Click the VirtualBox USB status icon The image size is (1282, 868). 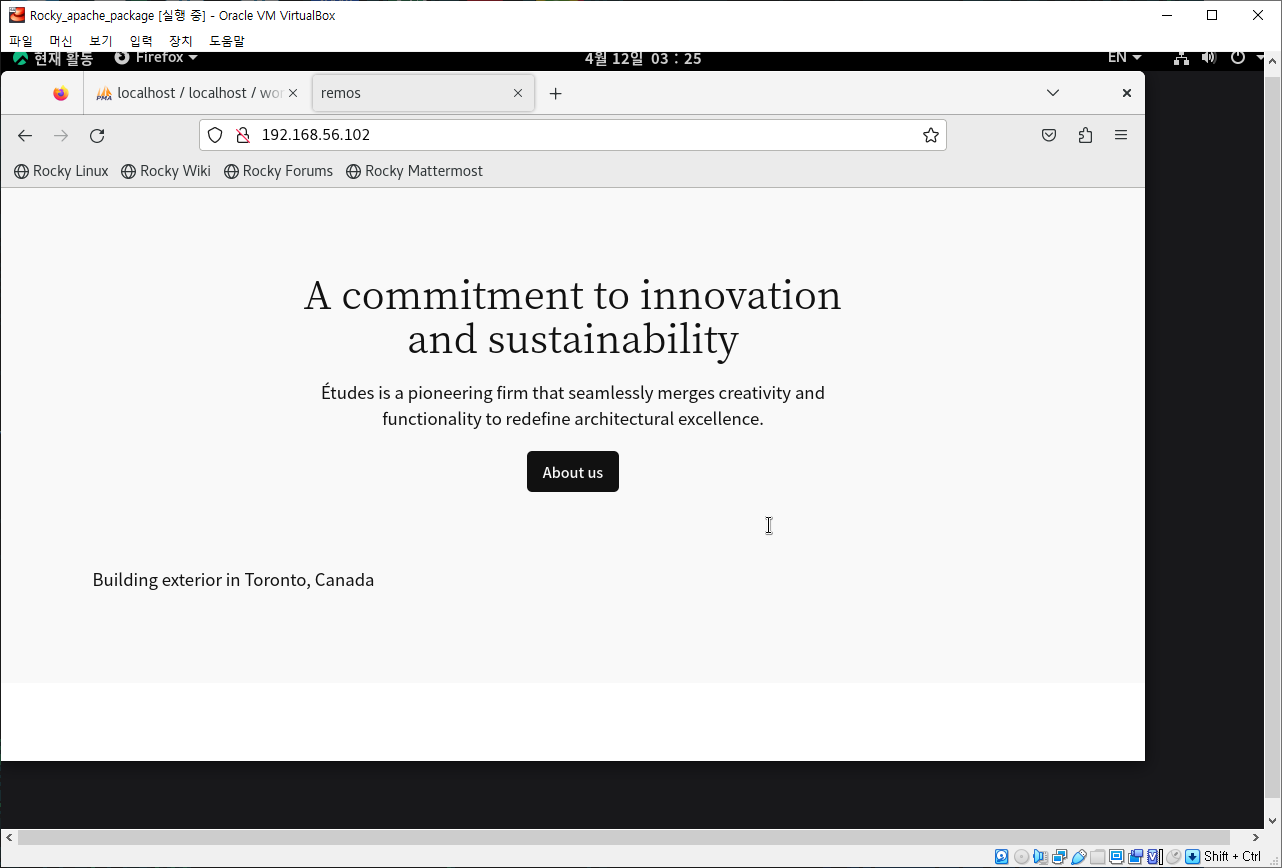pyautogui.click(x=1078, y=856)
